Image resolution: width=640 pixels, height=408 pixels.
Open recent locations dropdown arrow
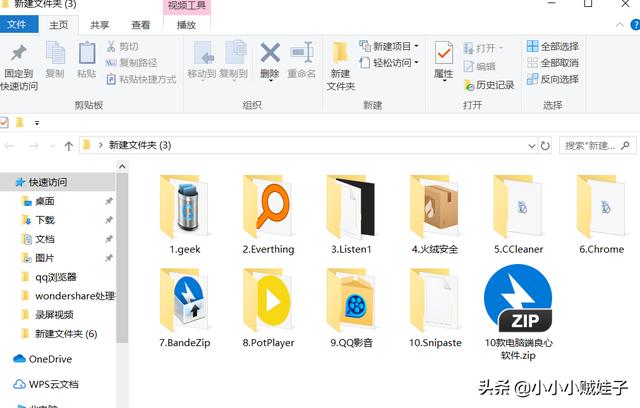pyautogui.click(x=52, y=146)
